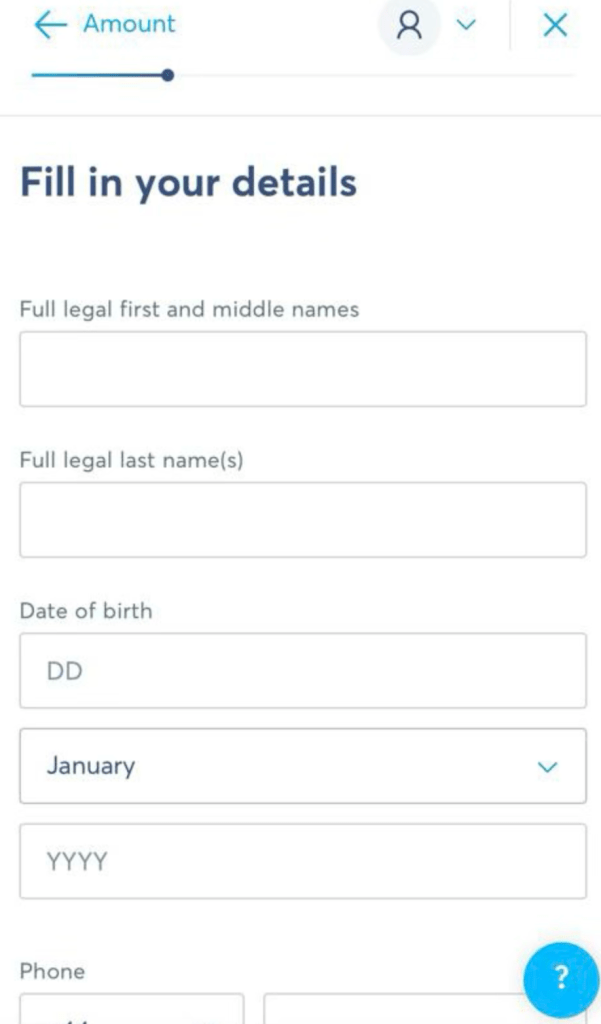Screen dimensions: 601x1024
Task: Click the DD day of birth field
Action: click(303, 671)
